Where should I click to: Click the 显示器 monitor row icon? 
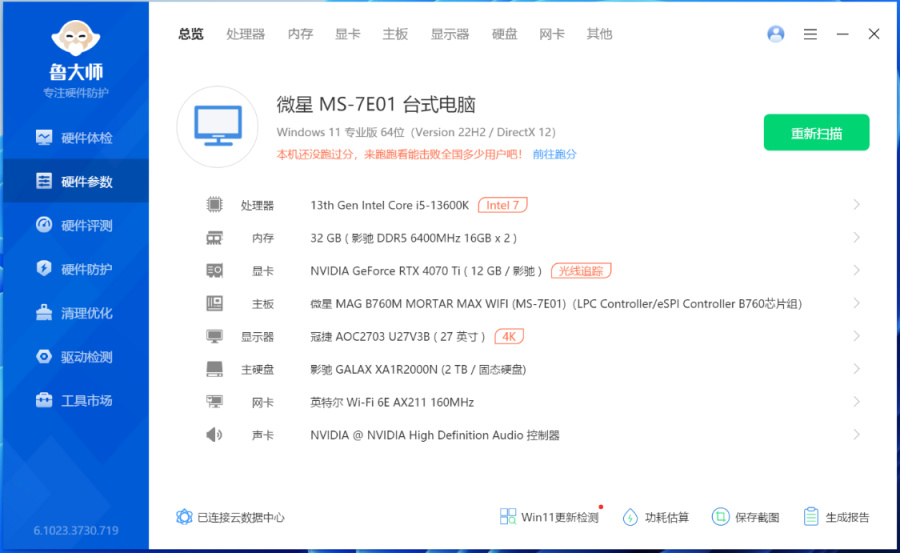(215, 336)
